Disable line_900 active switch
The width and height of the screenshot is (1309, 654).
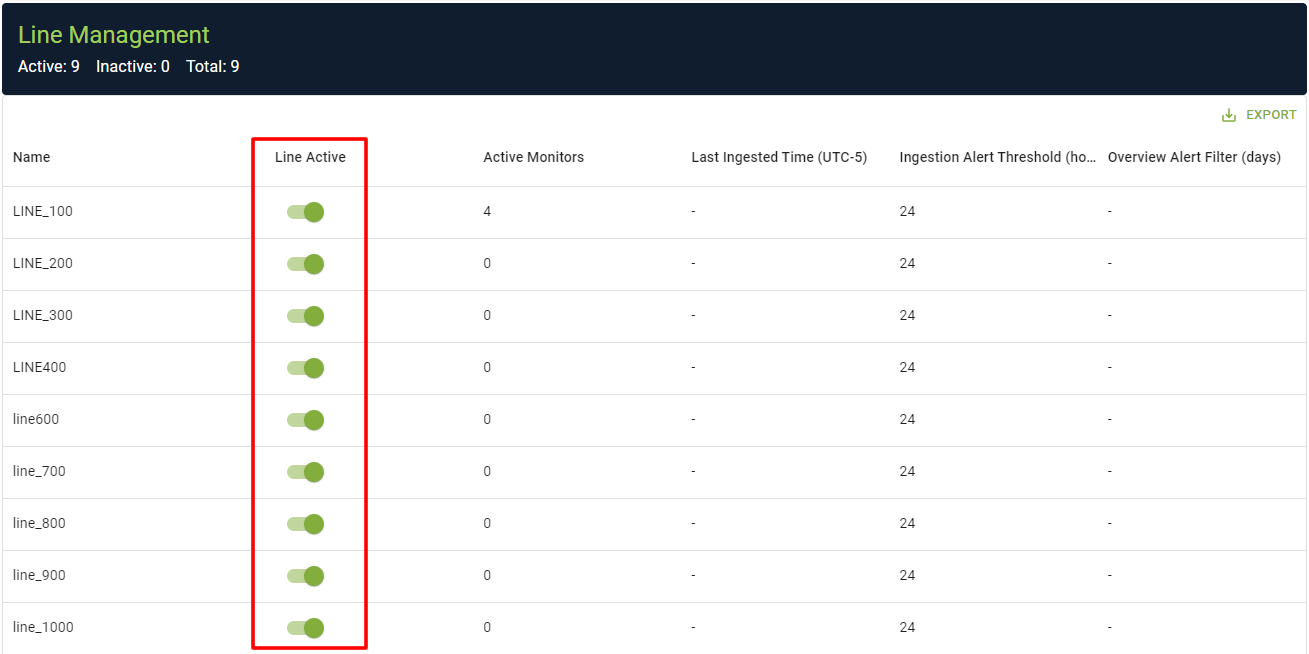(306, 576)
